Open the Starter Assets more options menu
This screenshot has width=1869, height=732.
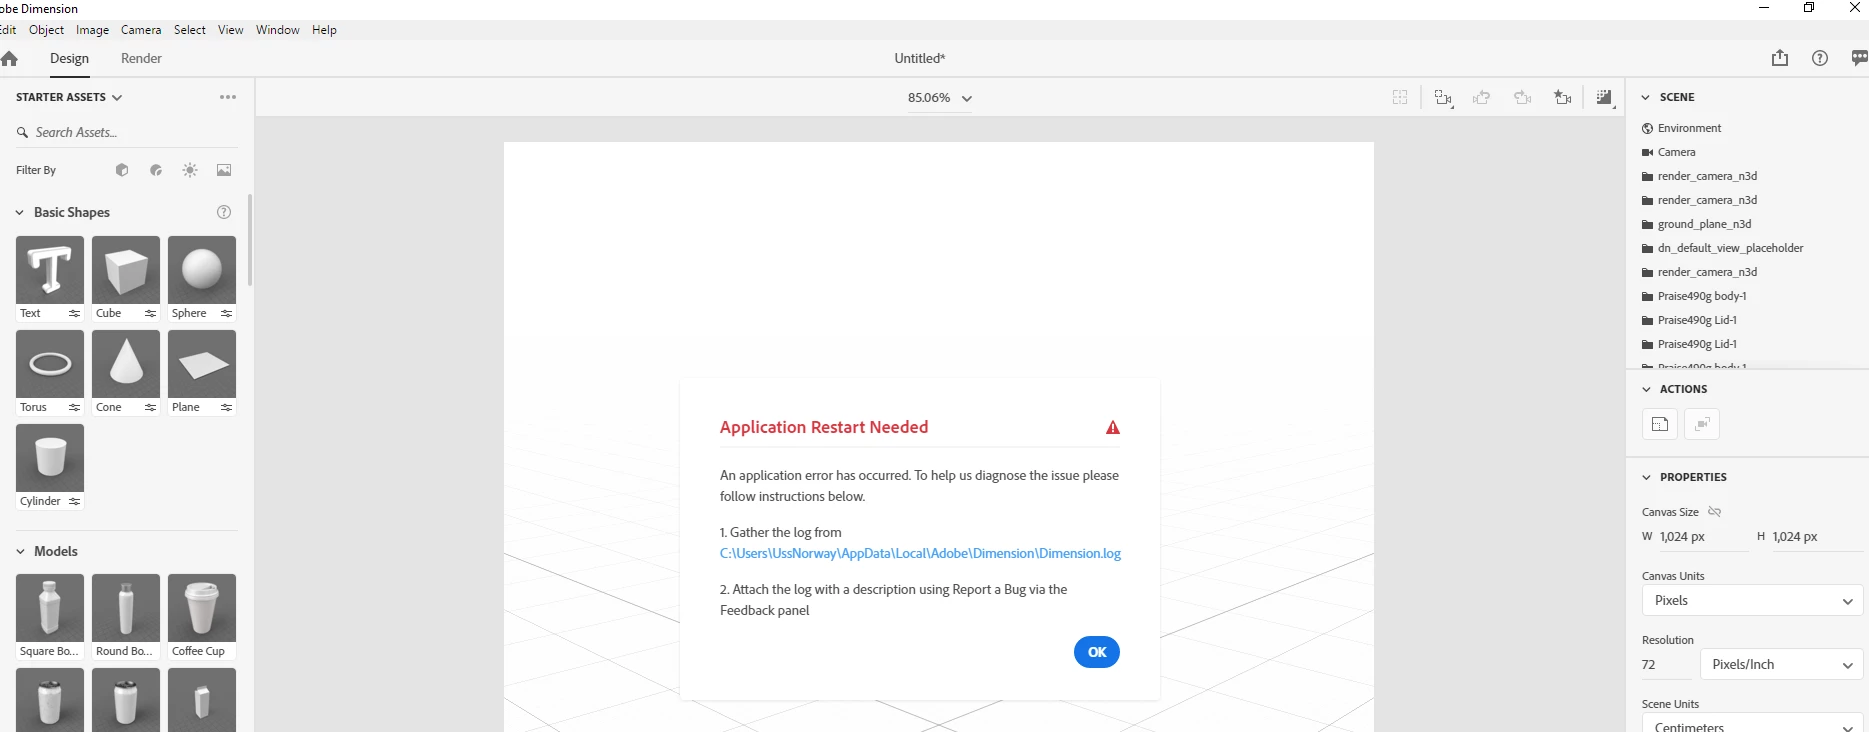(228, 97)
